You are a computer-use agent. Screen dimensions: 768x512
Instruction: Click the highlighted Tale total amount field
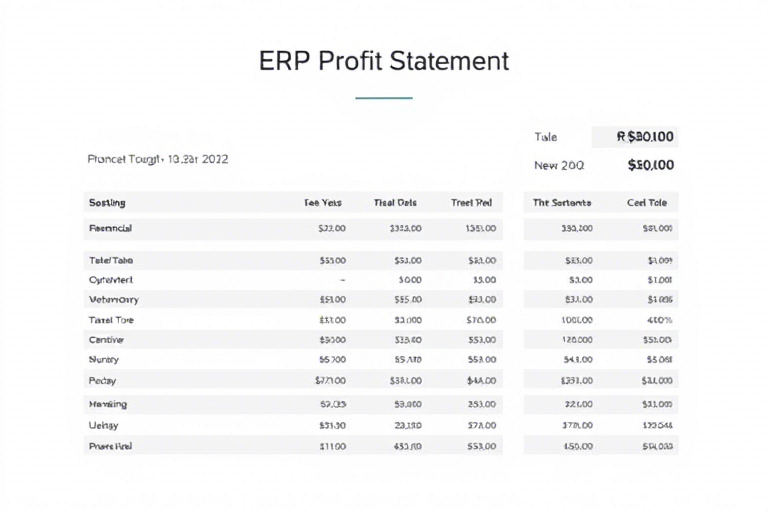point(635,137)
